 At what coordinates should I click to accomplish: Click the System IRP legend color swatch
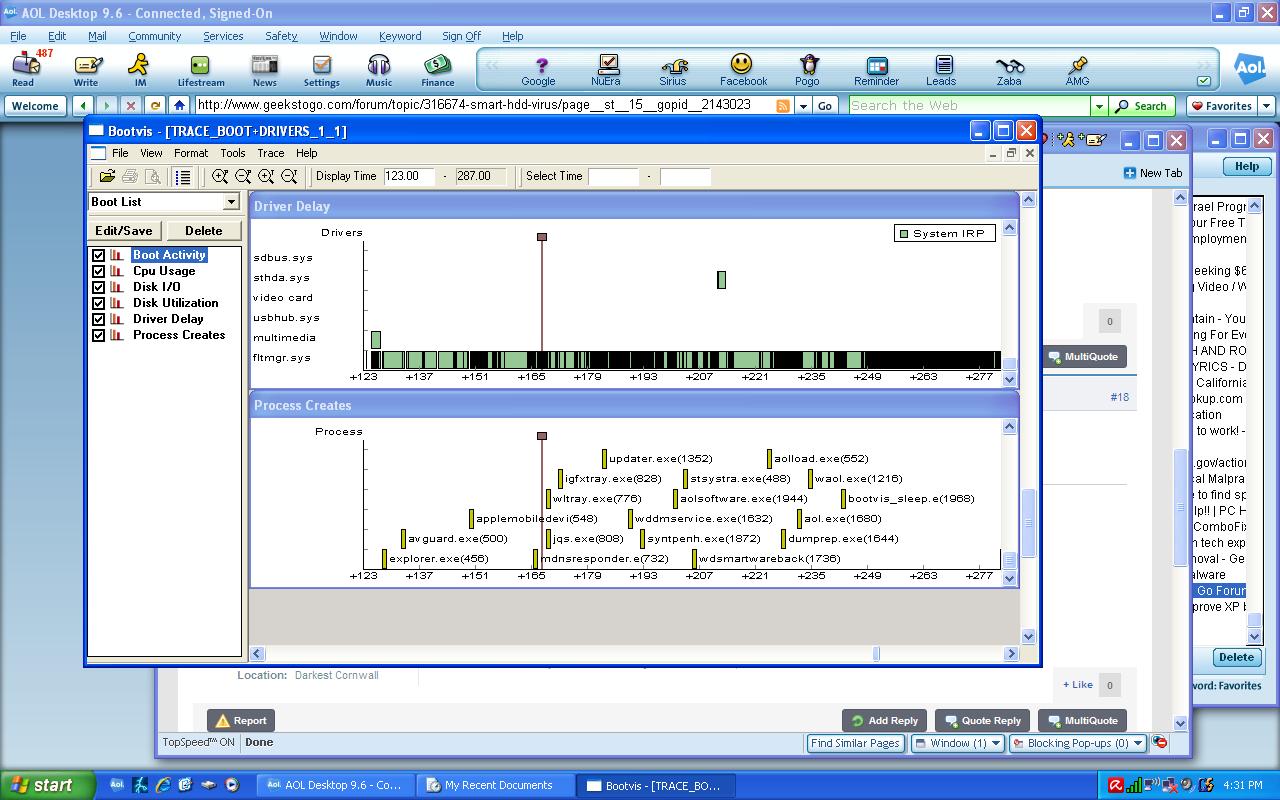(904, 234)
